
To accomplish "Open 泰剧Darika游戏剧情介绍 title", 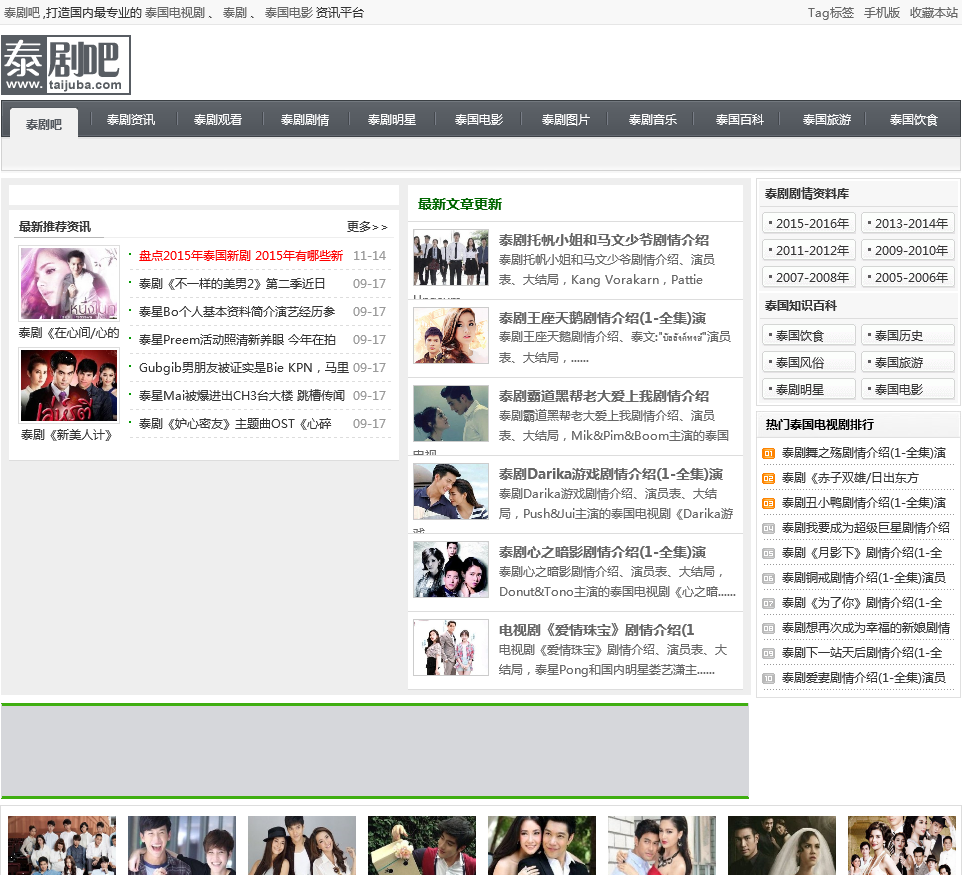I will [611, 474].
